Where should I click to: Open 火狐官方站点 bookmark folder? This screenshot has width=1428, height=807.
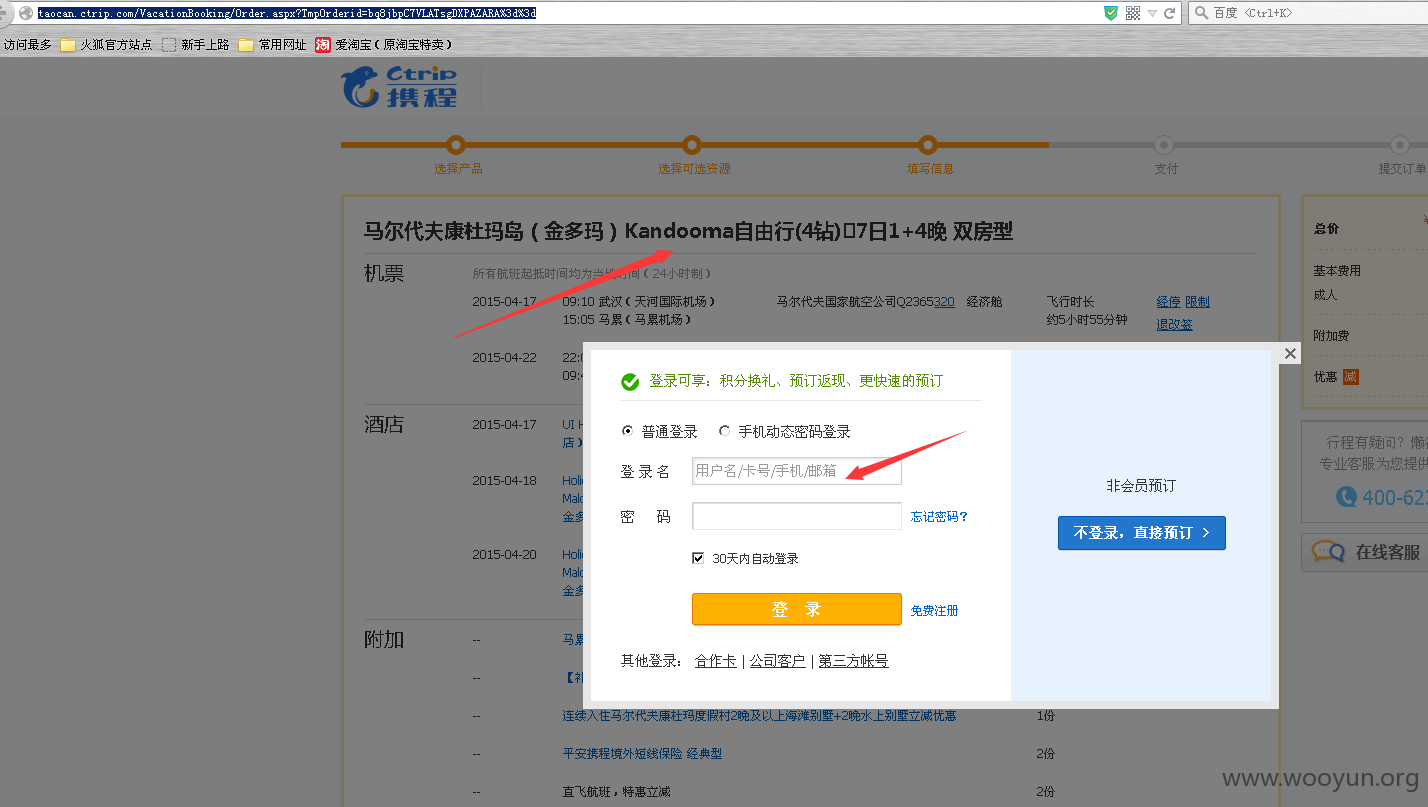[x=107, y=45]
